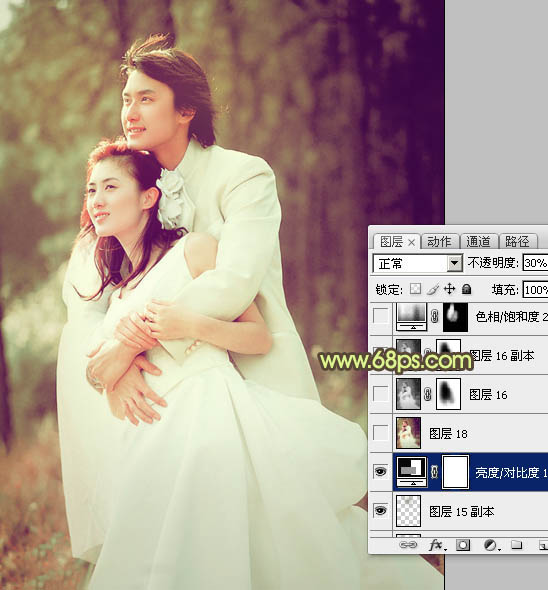548x590 pixels.
Task: Click the 填充 fill field
Action: pos(535,289)
